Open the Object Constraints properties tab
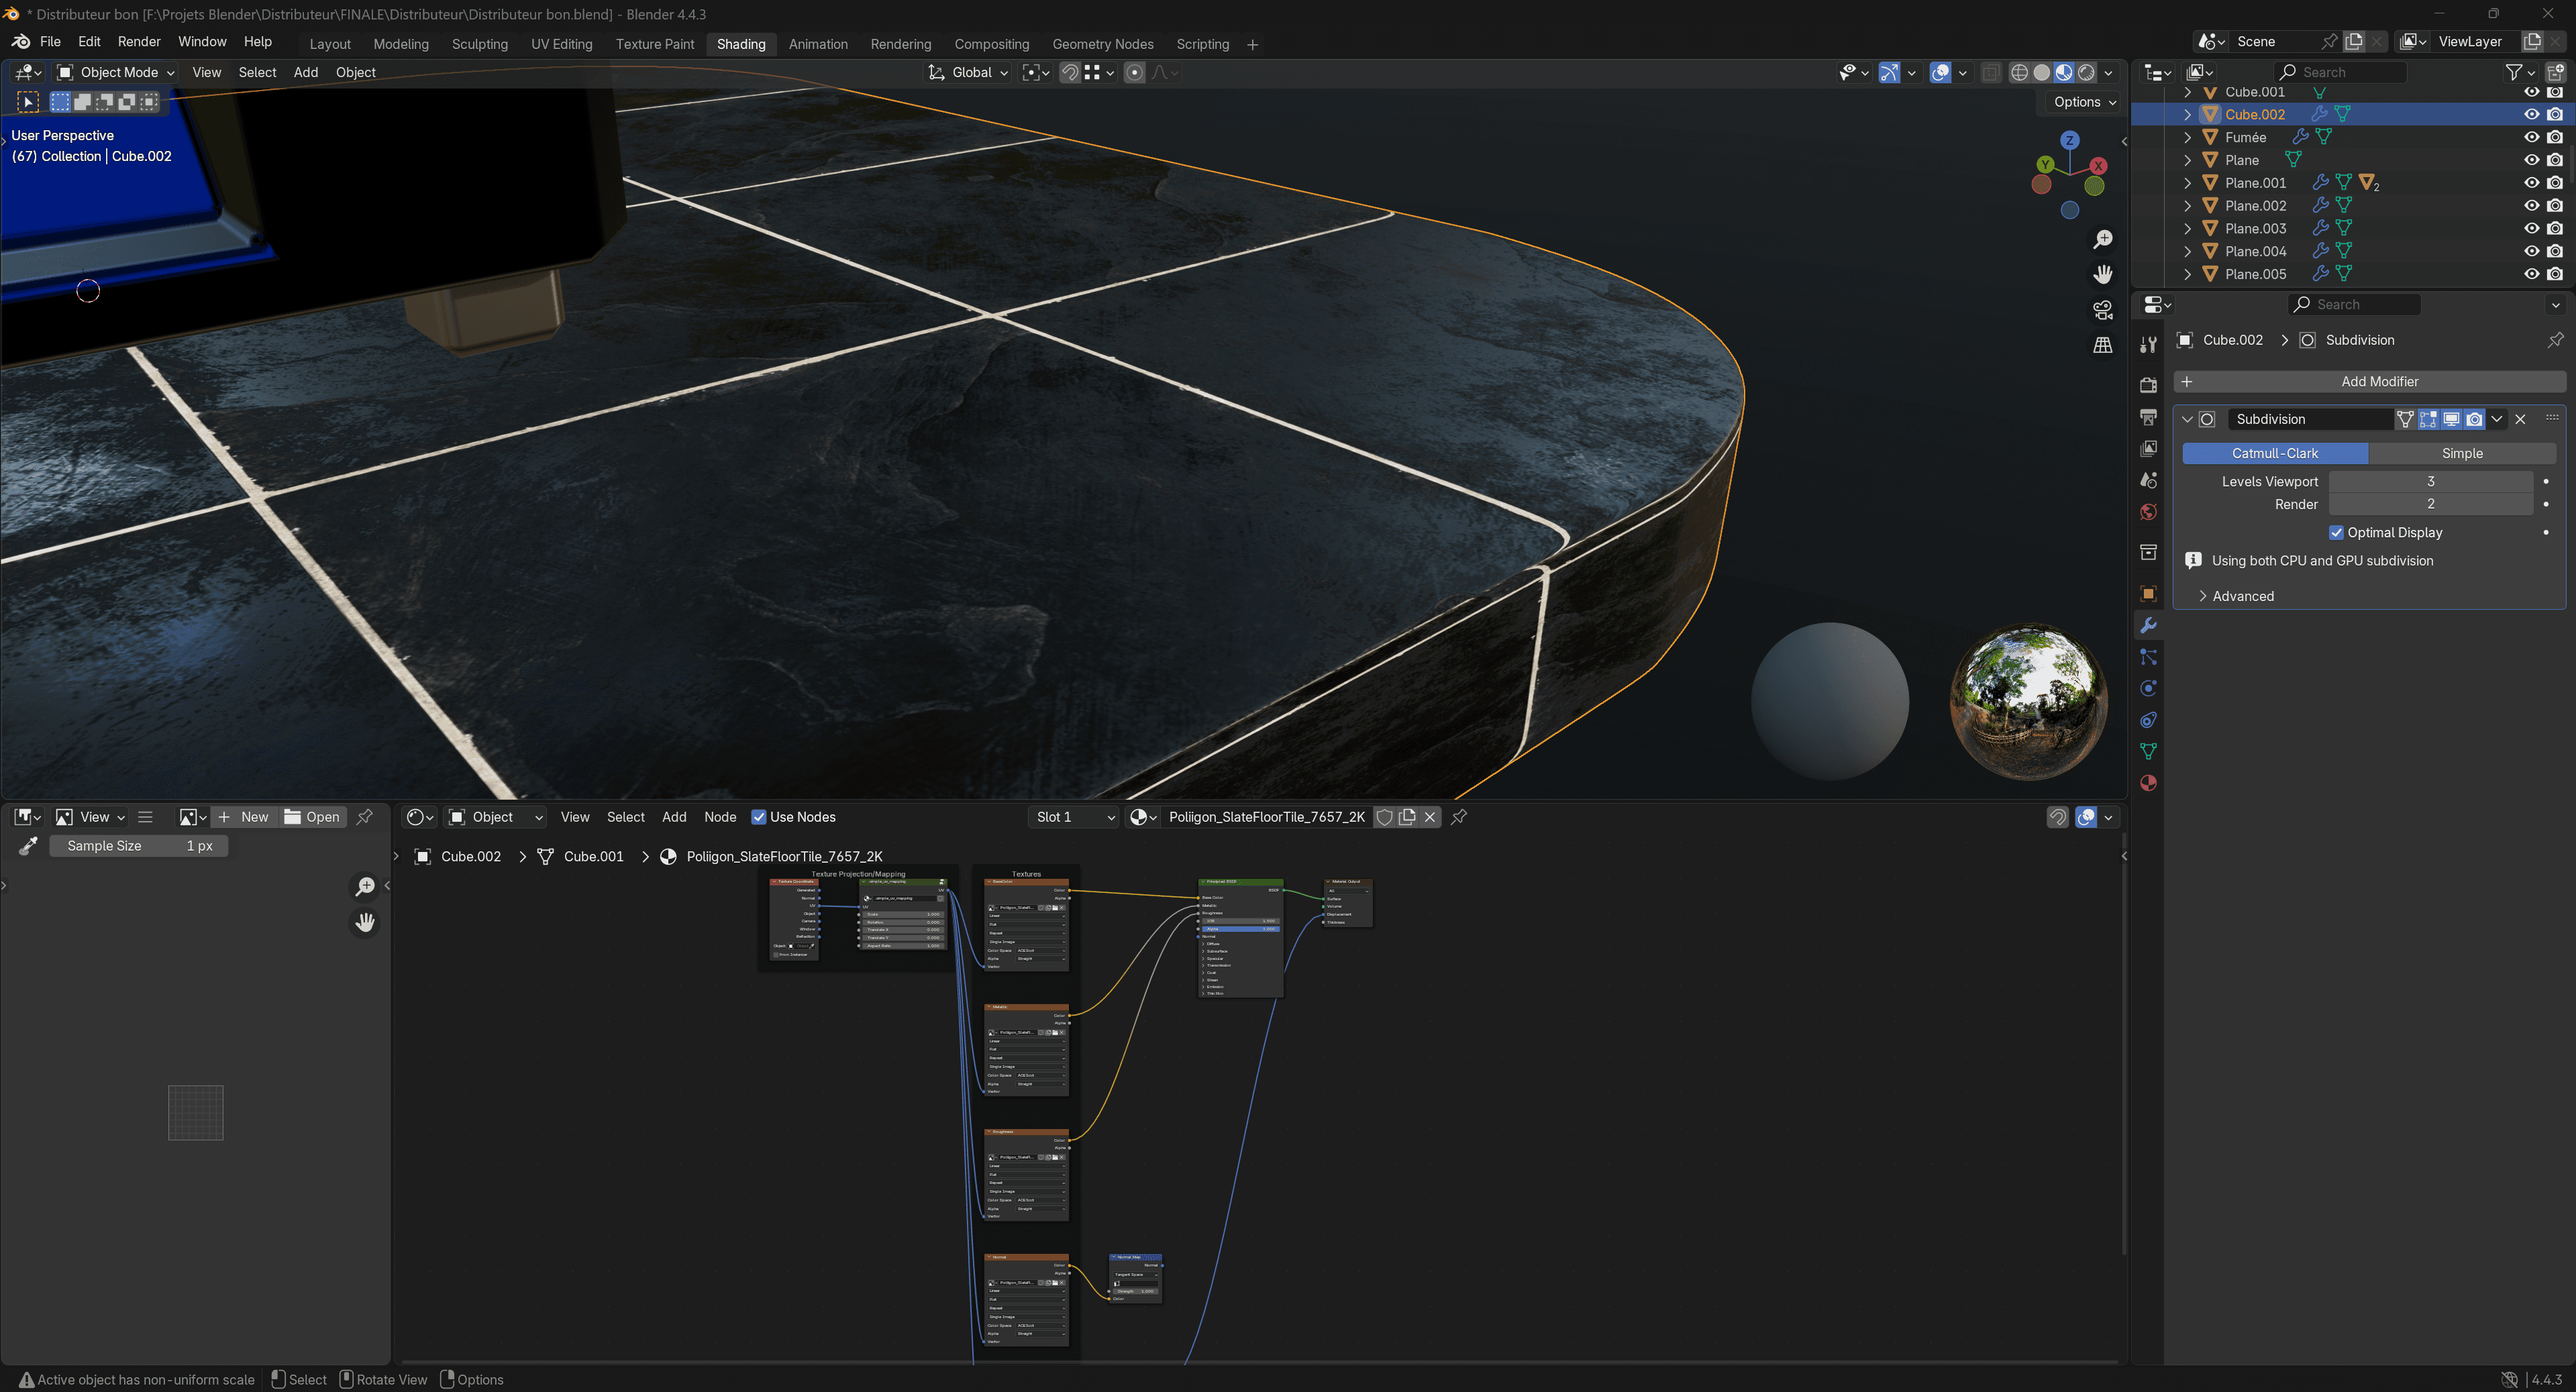Viewport: 2576px width, 1392px height. tap(2148, 720)
